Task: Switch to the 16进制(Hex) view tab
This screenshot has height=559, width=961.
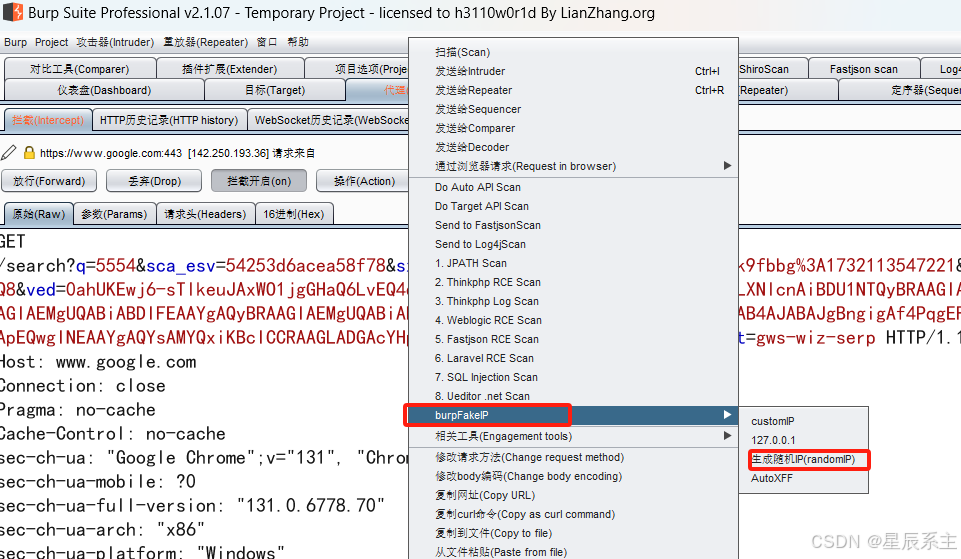Action: (x=294, y=214)
